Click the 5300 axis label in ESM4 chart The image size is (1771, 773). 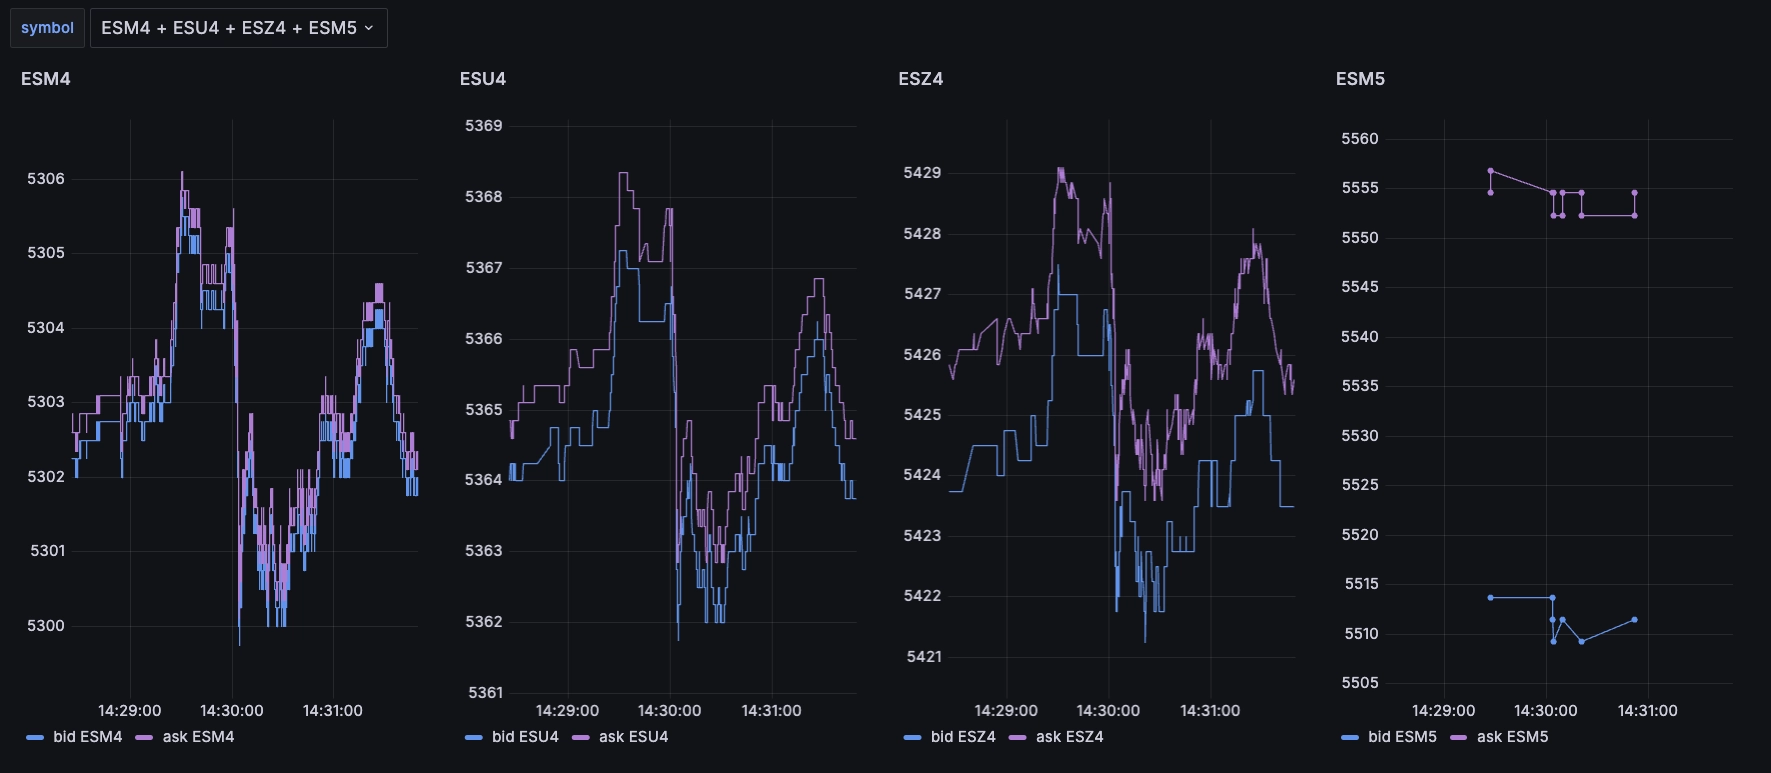[46, 626]
